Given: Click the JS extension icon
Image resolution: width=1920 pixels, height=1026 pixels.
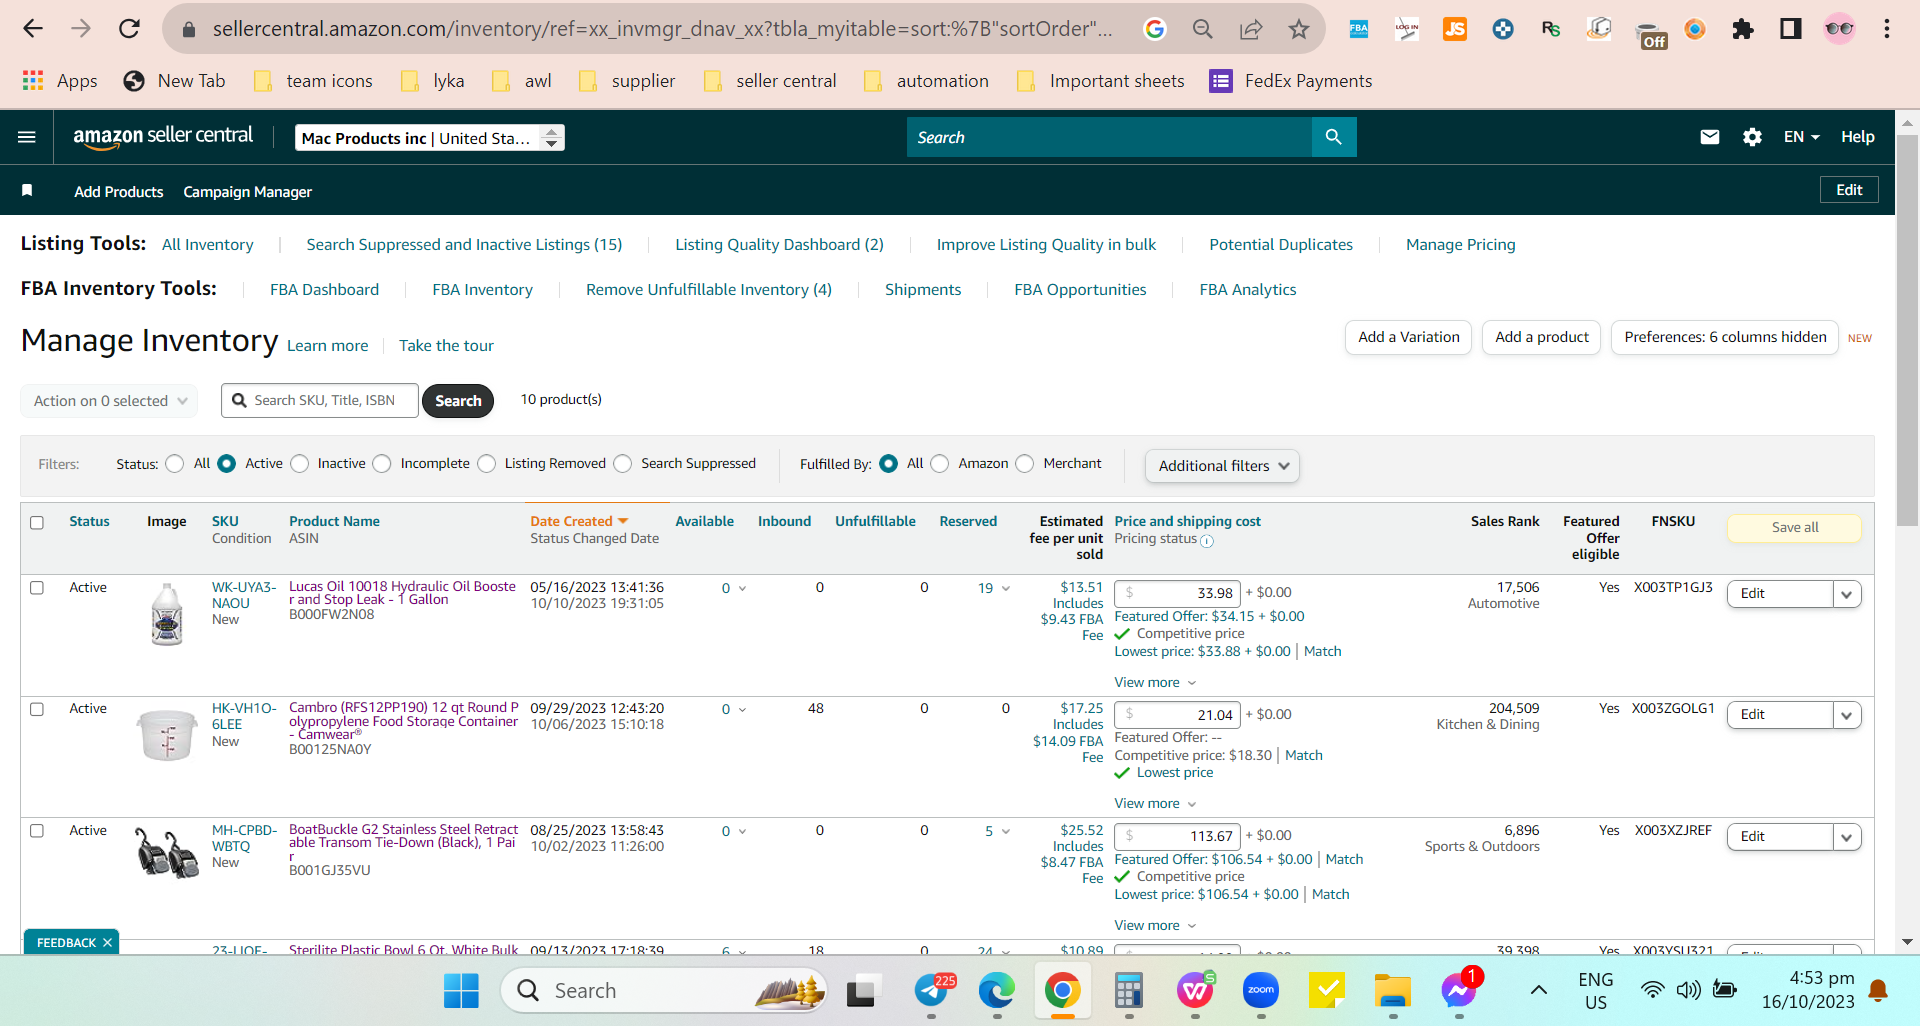Looking at the screenshot, I should pyautogui.click(x=1455, y=29).
